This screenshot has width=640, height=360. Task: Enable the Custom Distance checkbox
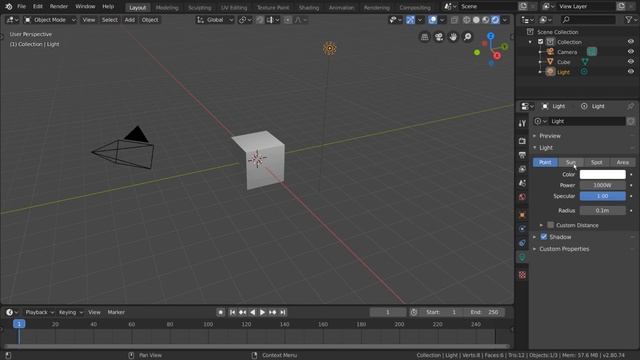[551, 225]
